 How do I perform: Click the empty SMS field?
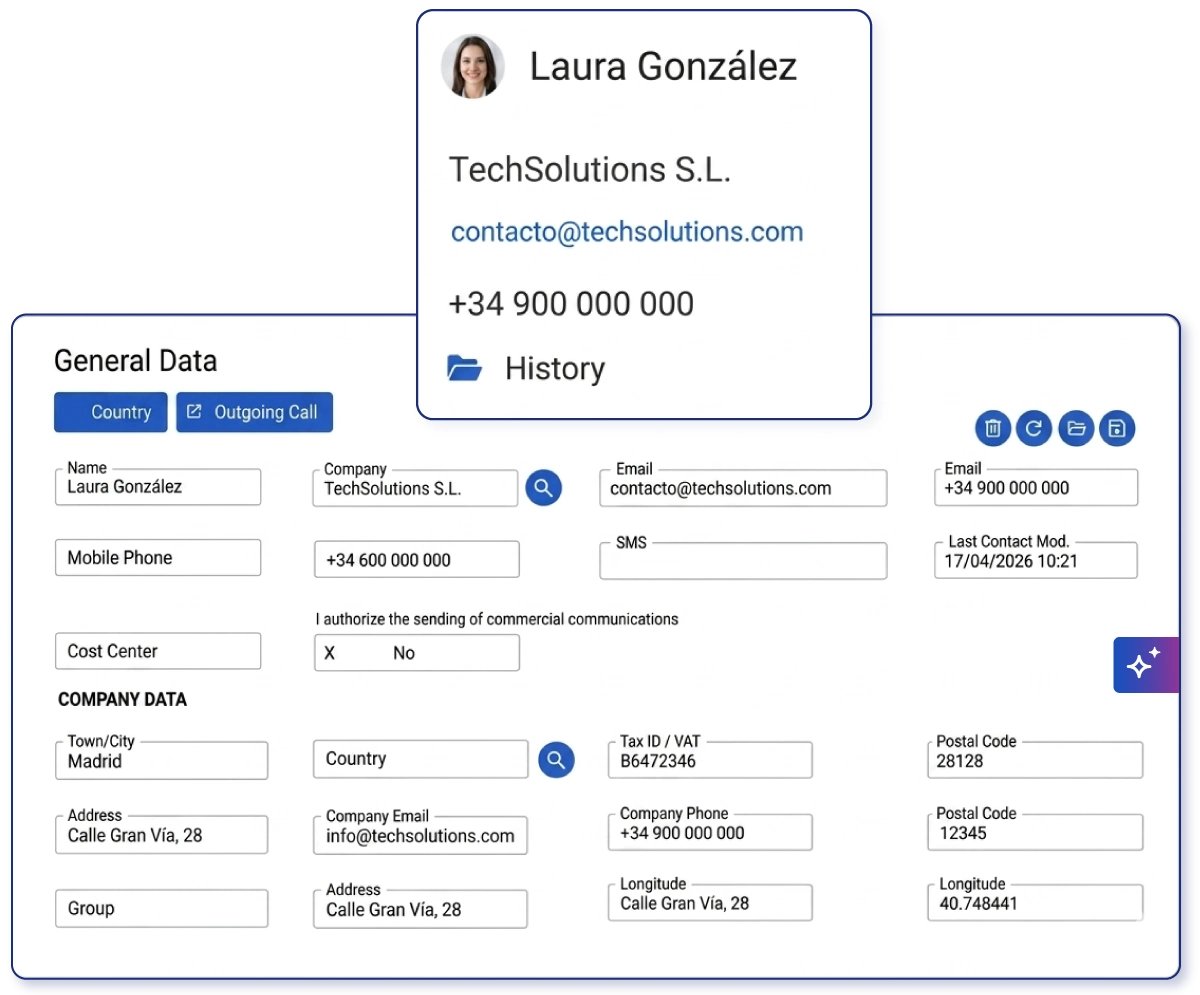743,561
